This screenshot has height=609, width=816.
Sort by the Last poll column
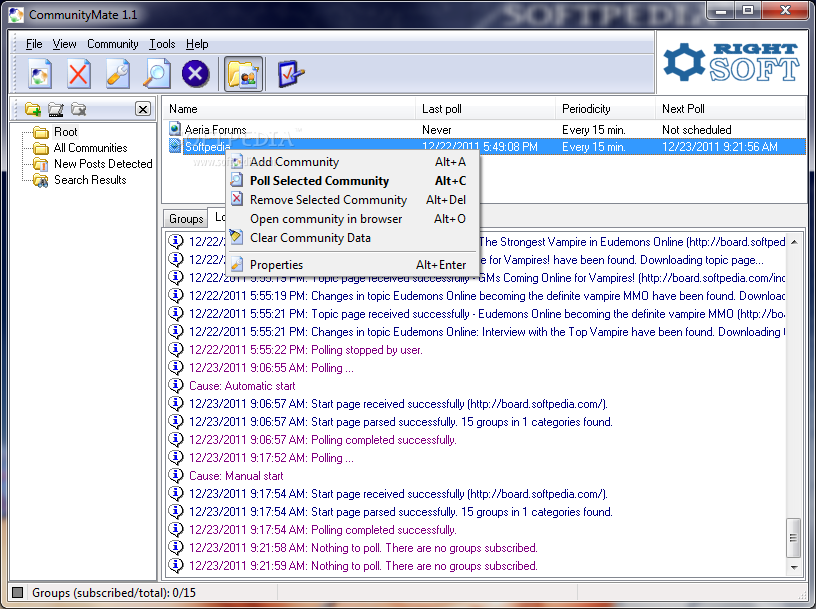pos(486,109)
